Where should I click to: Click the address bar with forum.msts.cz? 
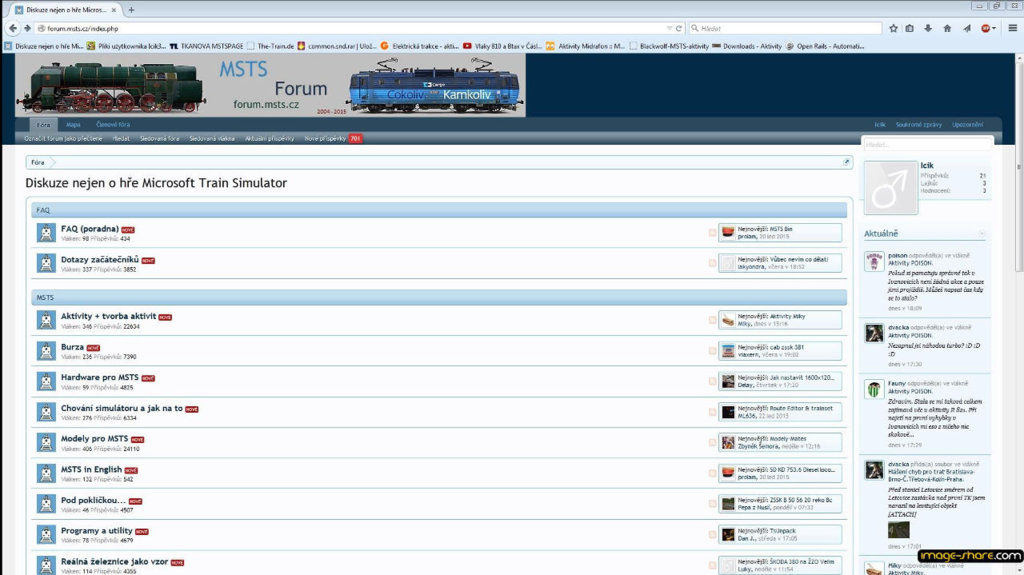[x=349, y=28]
